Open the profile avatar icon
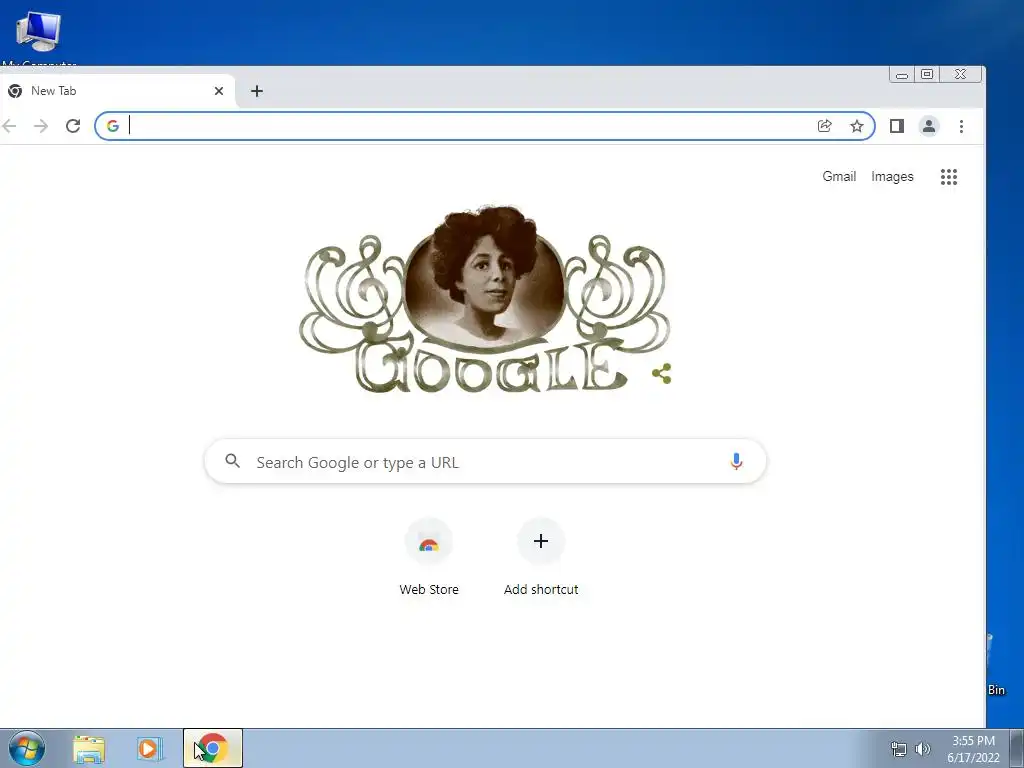This screenshot has width=1024, height=768. pos(929,126)
